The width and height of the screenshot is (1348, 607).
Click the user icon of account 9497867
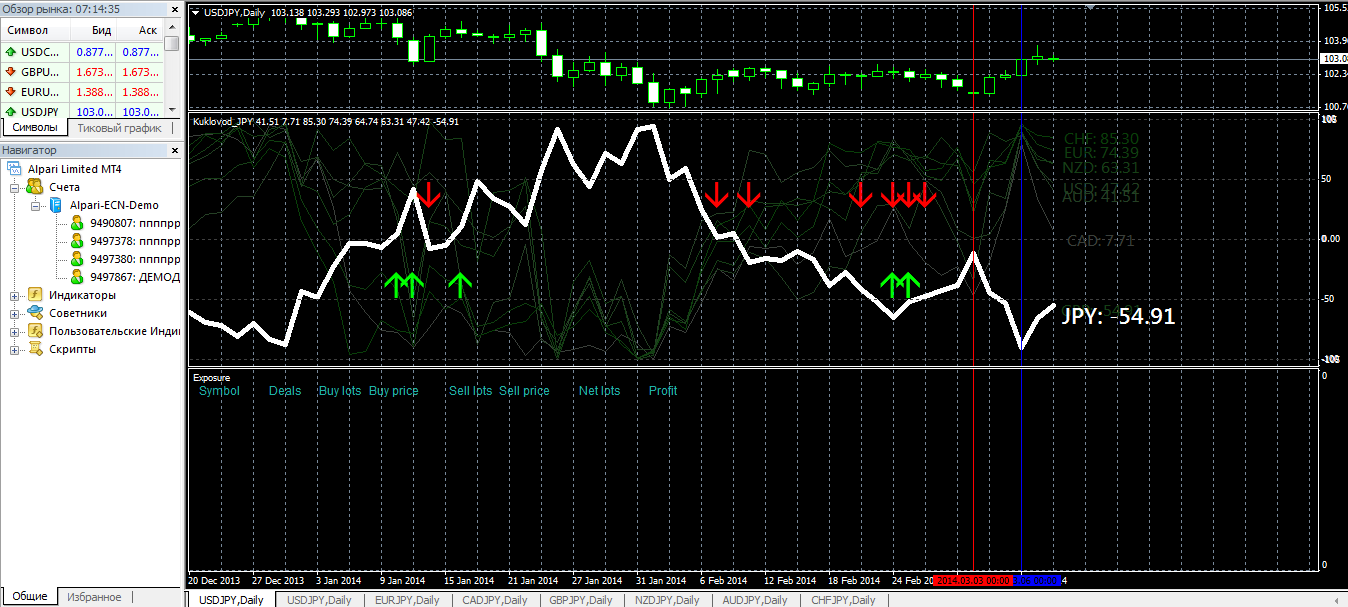click(x=76, y=277)
